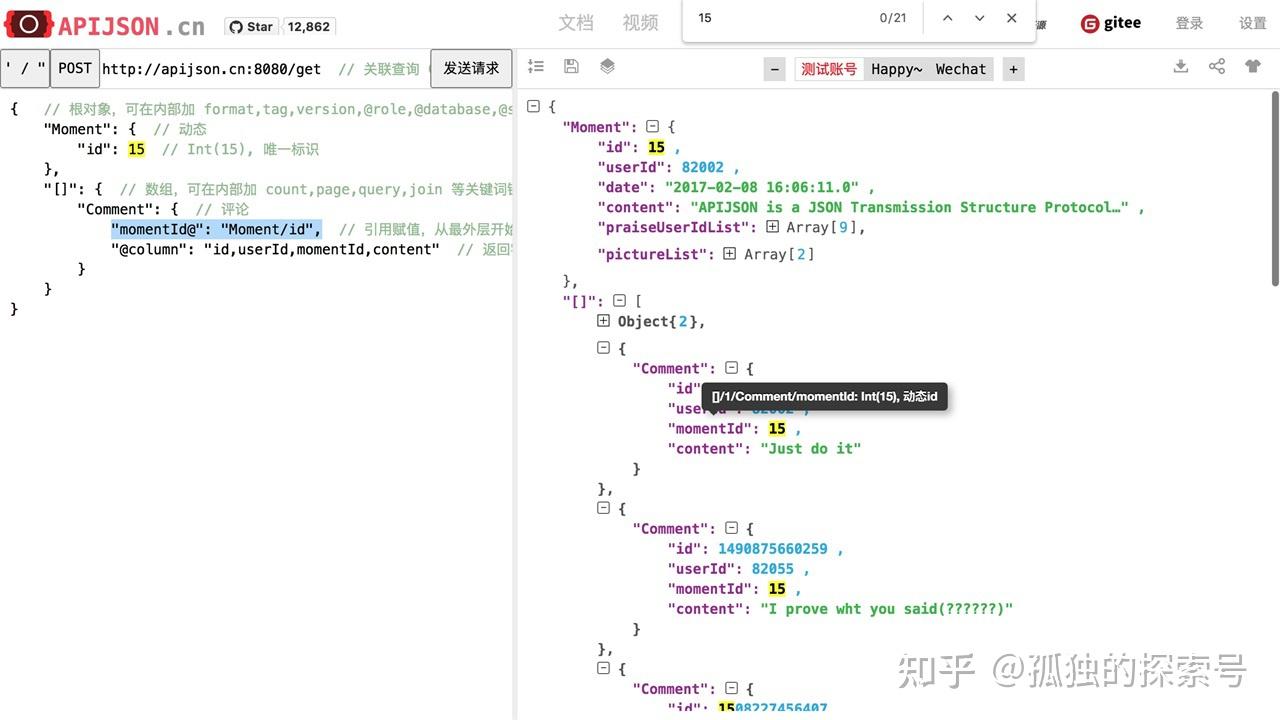Click the APIJSON logo icon
Screen dimensions: 1280x720
pyautogui.click(x=30, y=24)
